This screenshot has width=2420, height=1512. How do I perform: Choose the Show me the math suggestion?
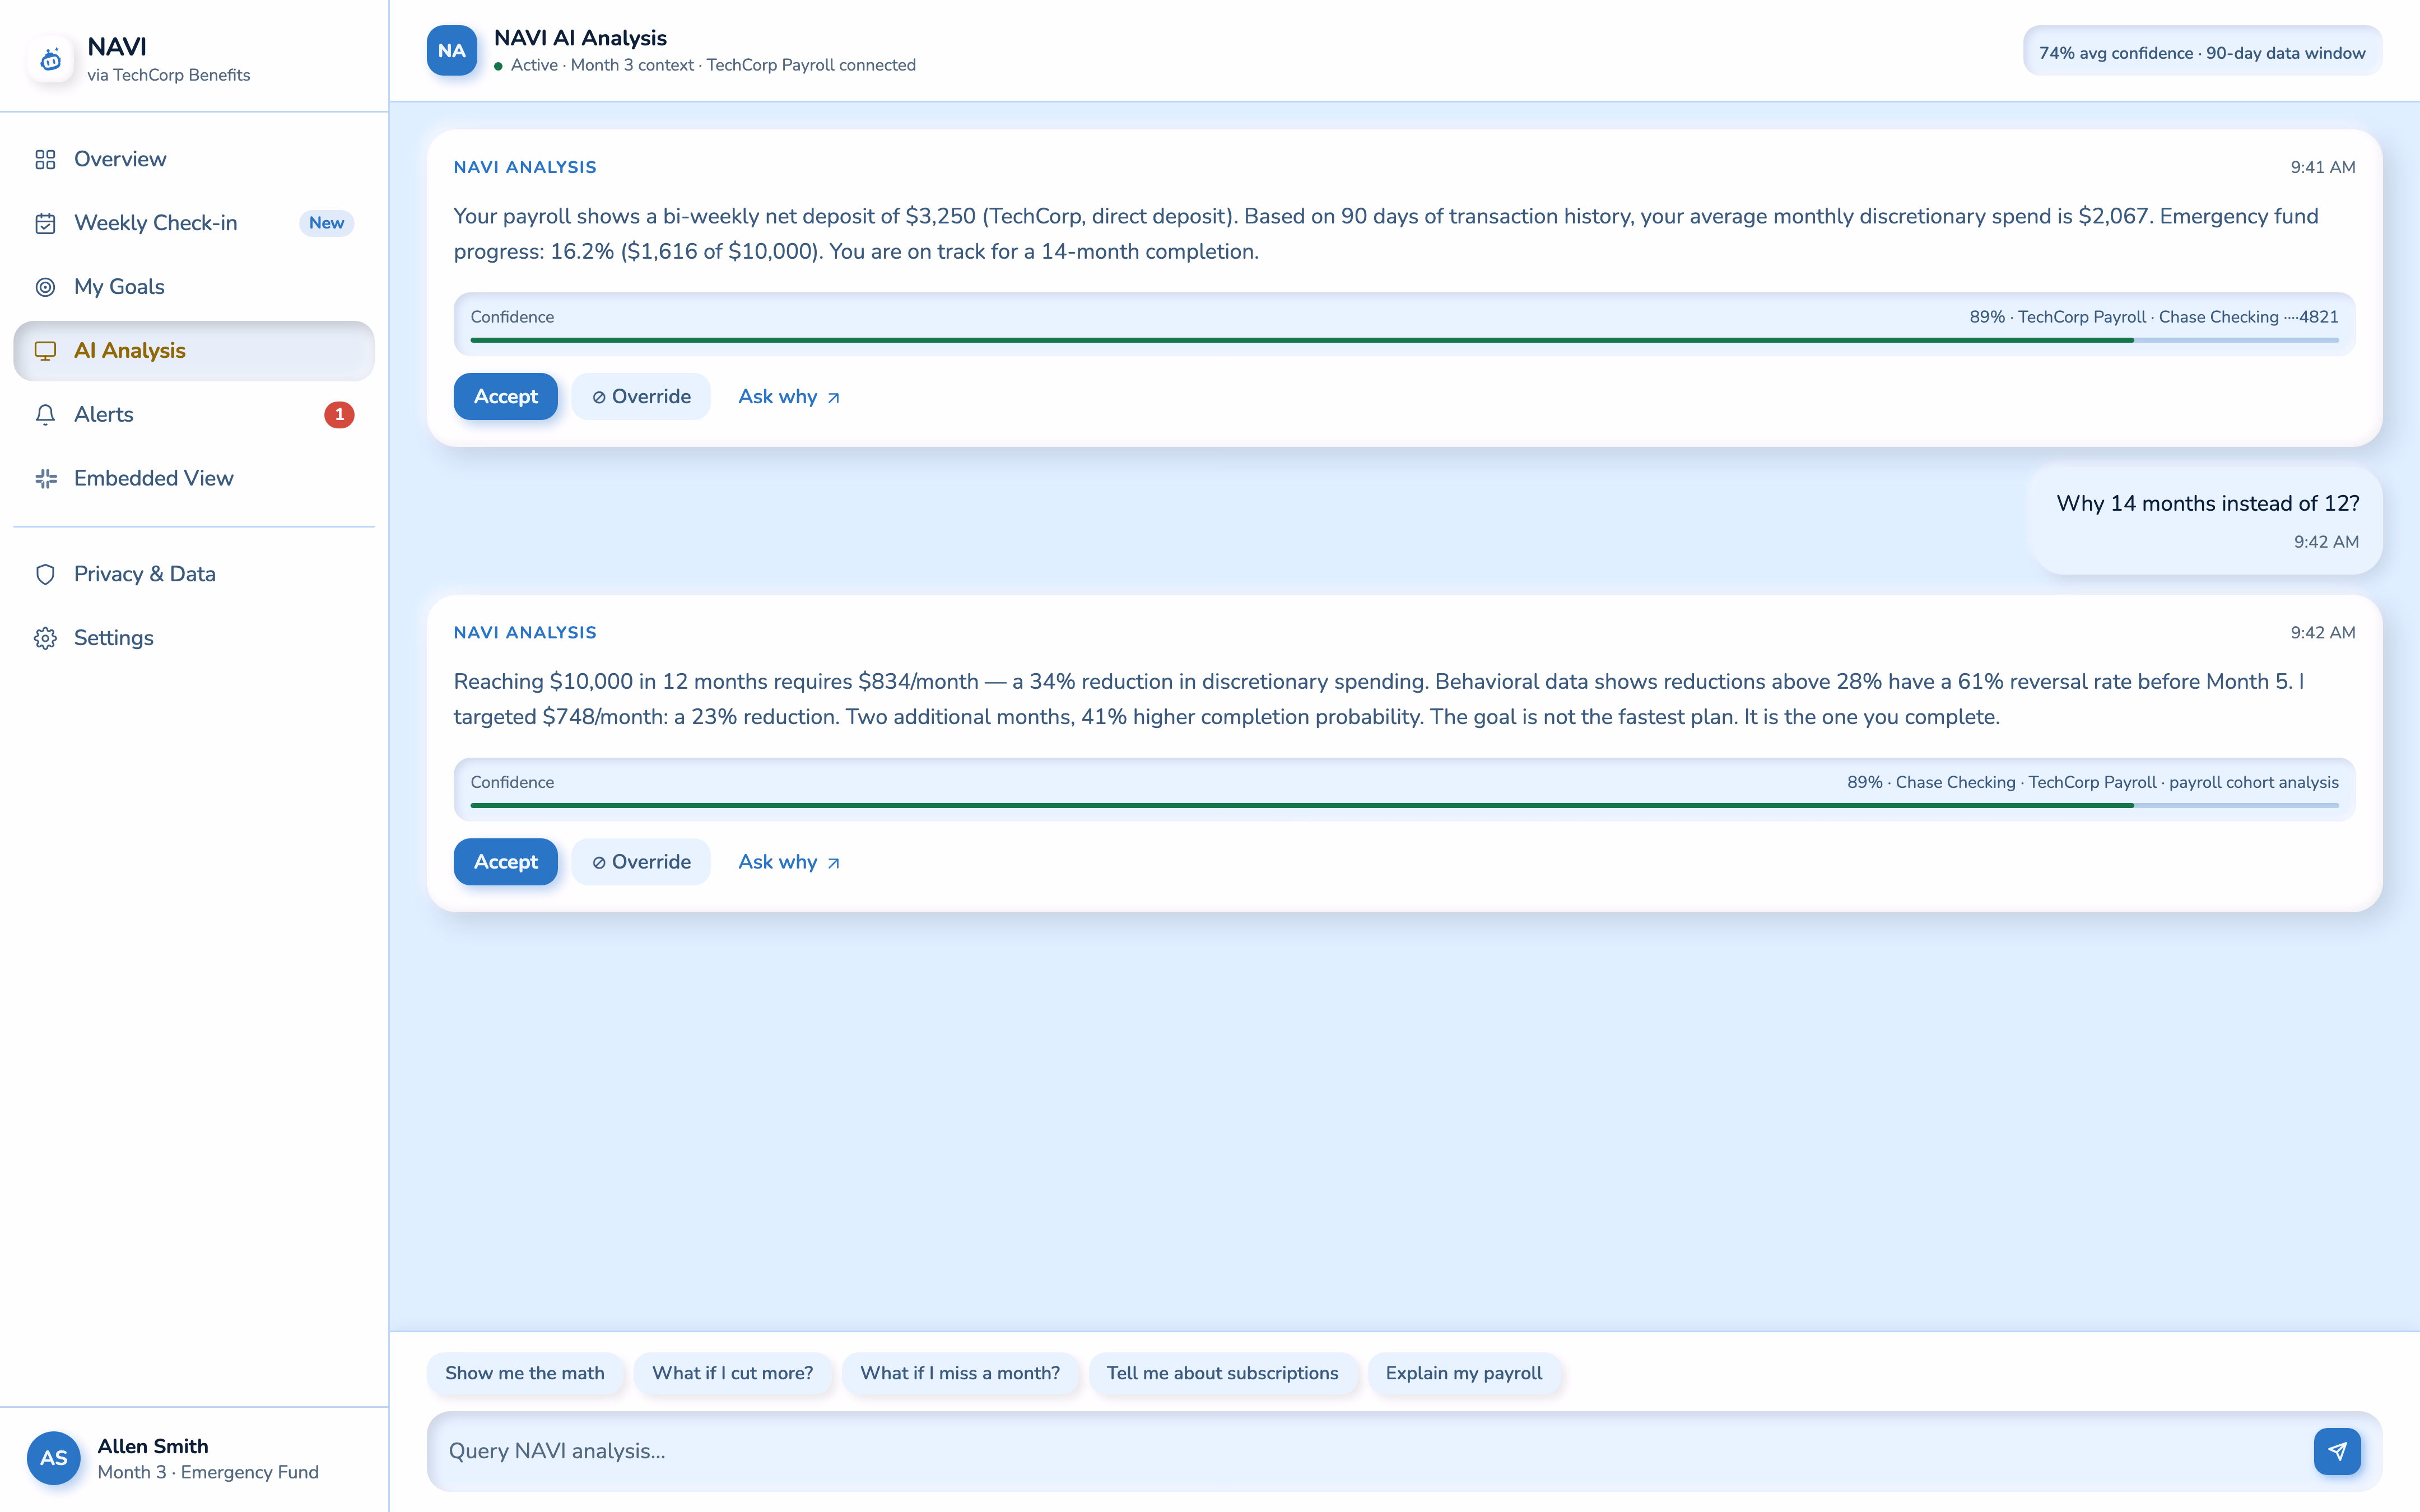point(525,1373)
